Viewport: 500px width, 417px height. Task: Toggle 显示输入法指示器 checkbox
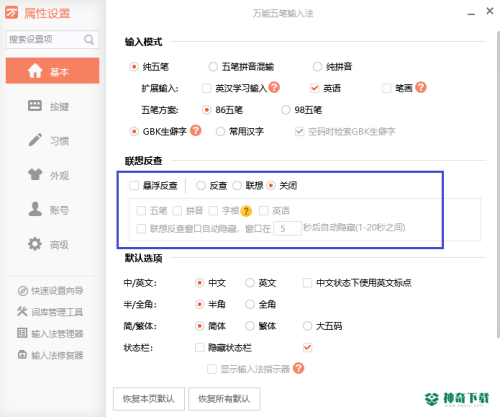pos(212,369)
